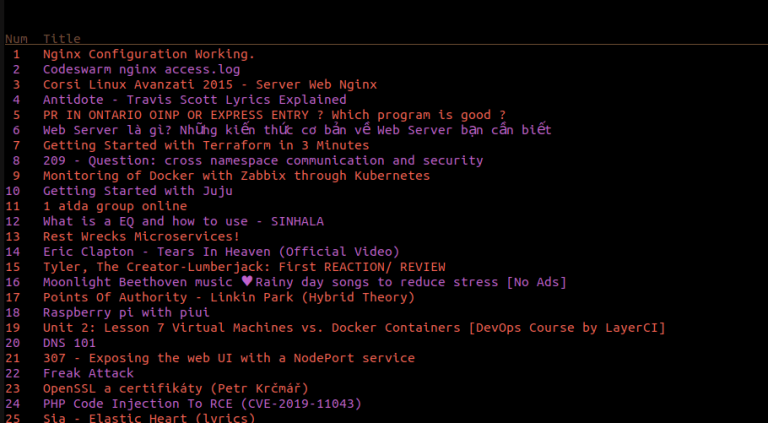Click the Title column header
The image size is (768, 423).
62,39
